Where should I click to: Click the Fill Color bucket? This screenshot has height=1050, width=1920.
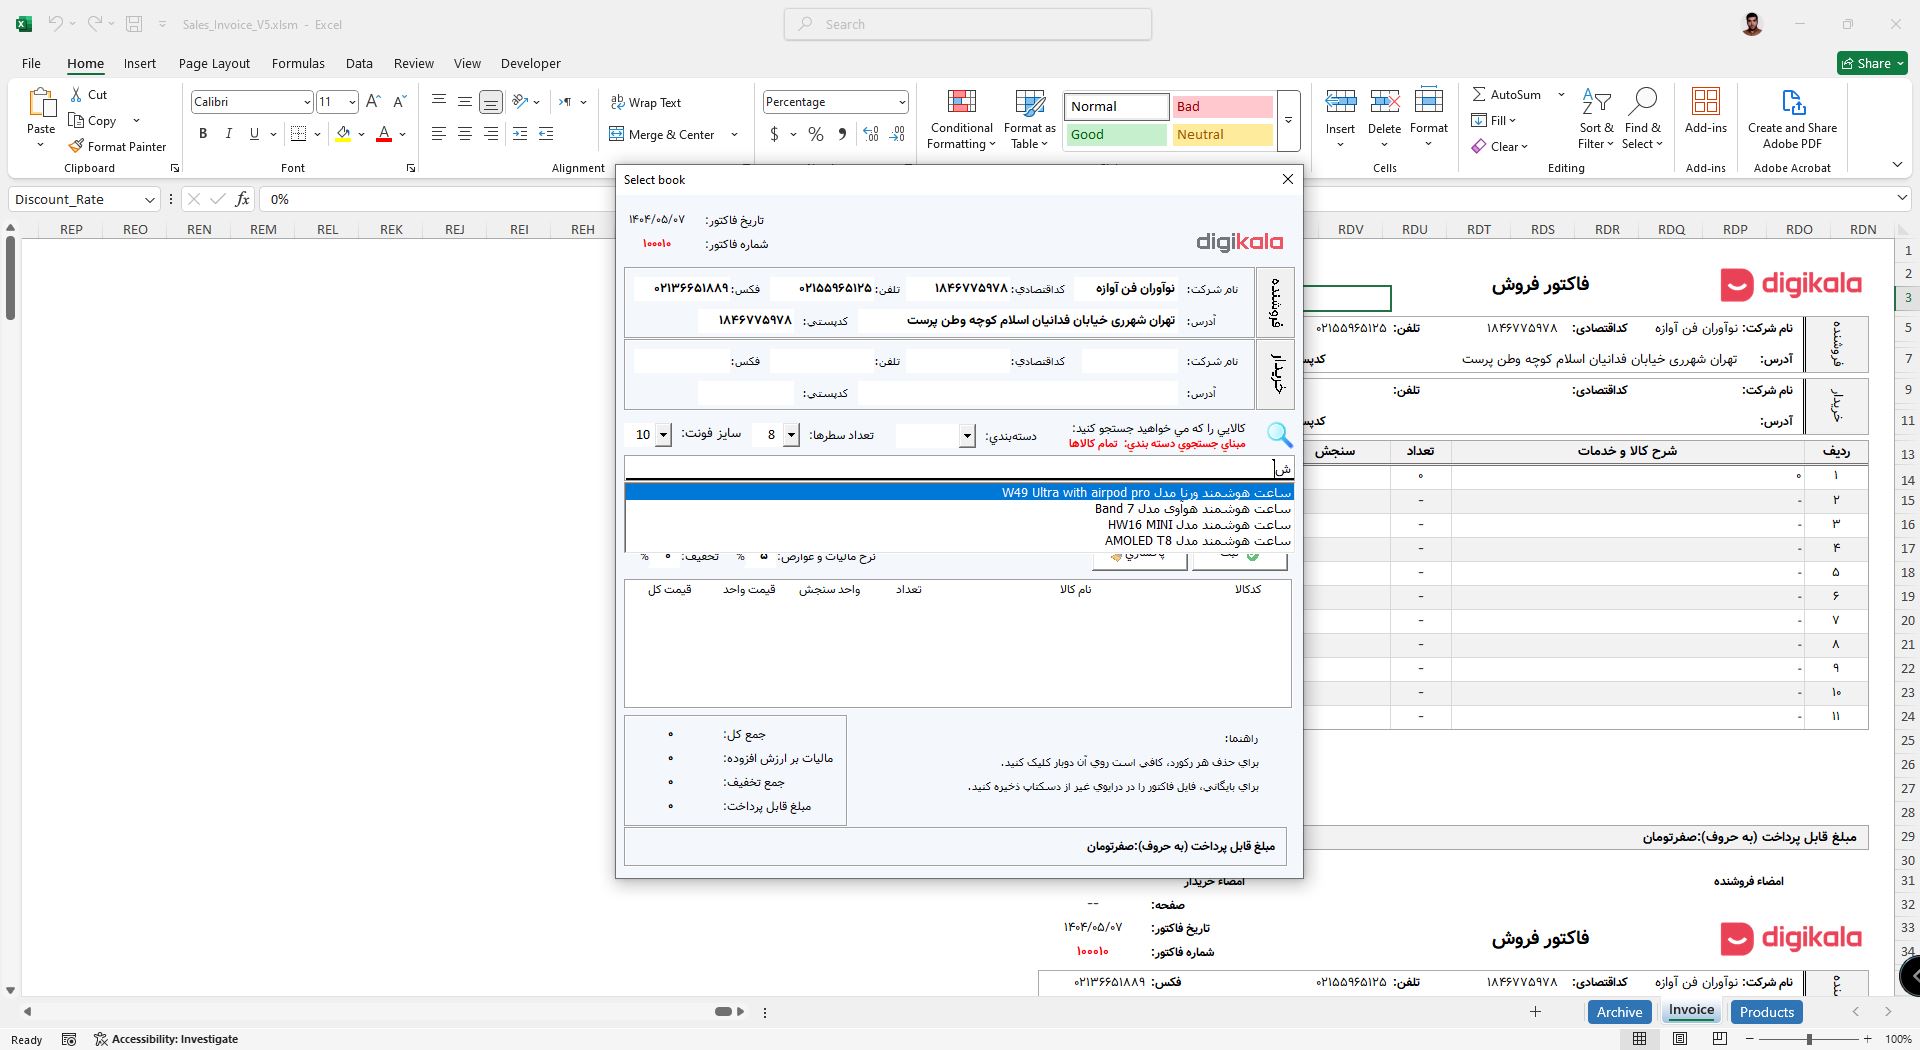343,133
